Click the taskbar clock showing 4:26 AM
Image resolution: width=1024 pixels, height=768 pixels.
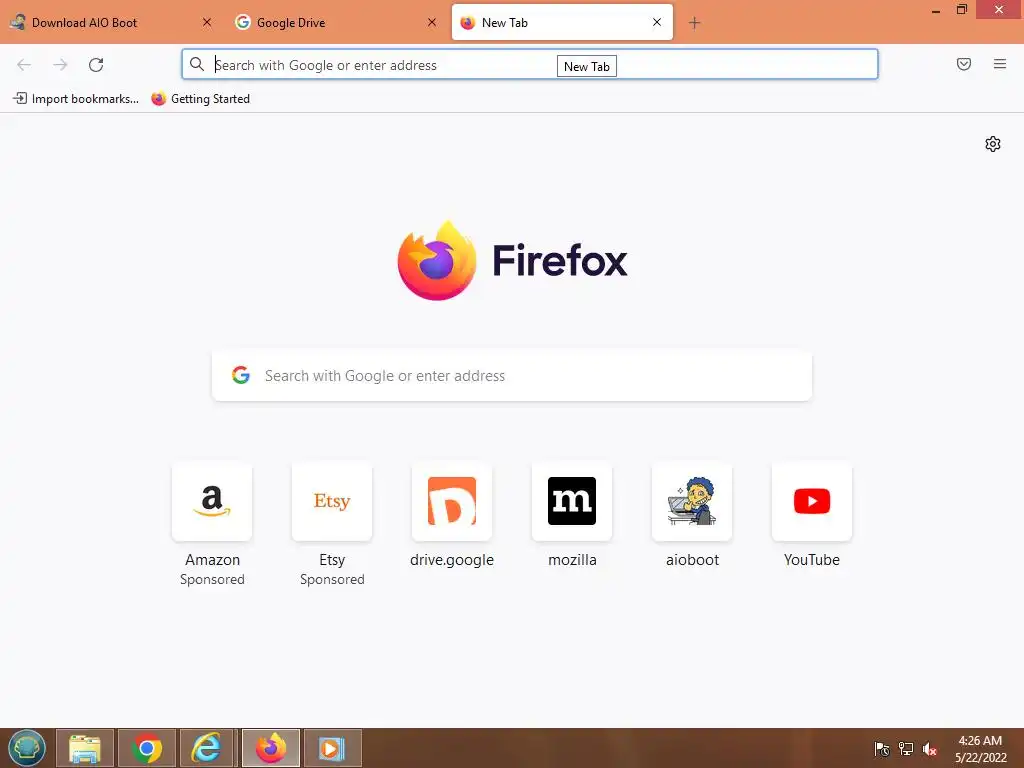point(980,749)
